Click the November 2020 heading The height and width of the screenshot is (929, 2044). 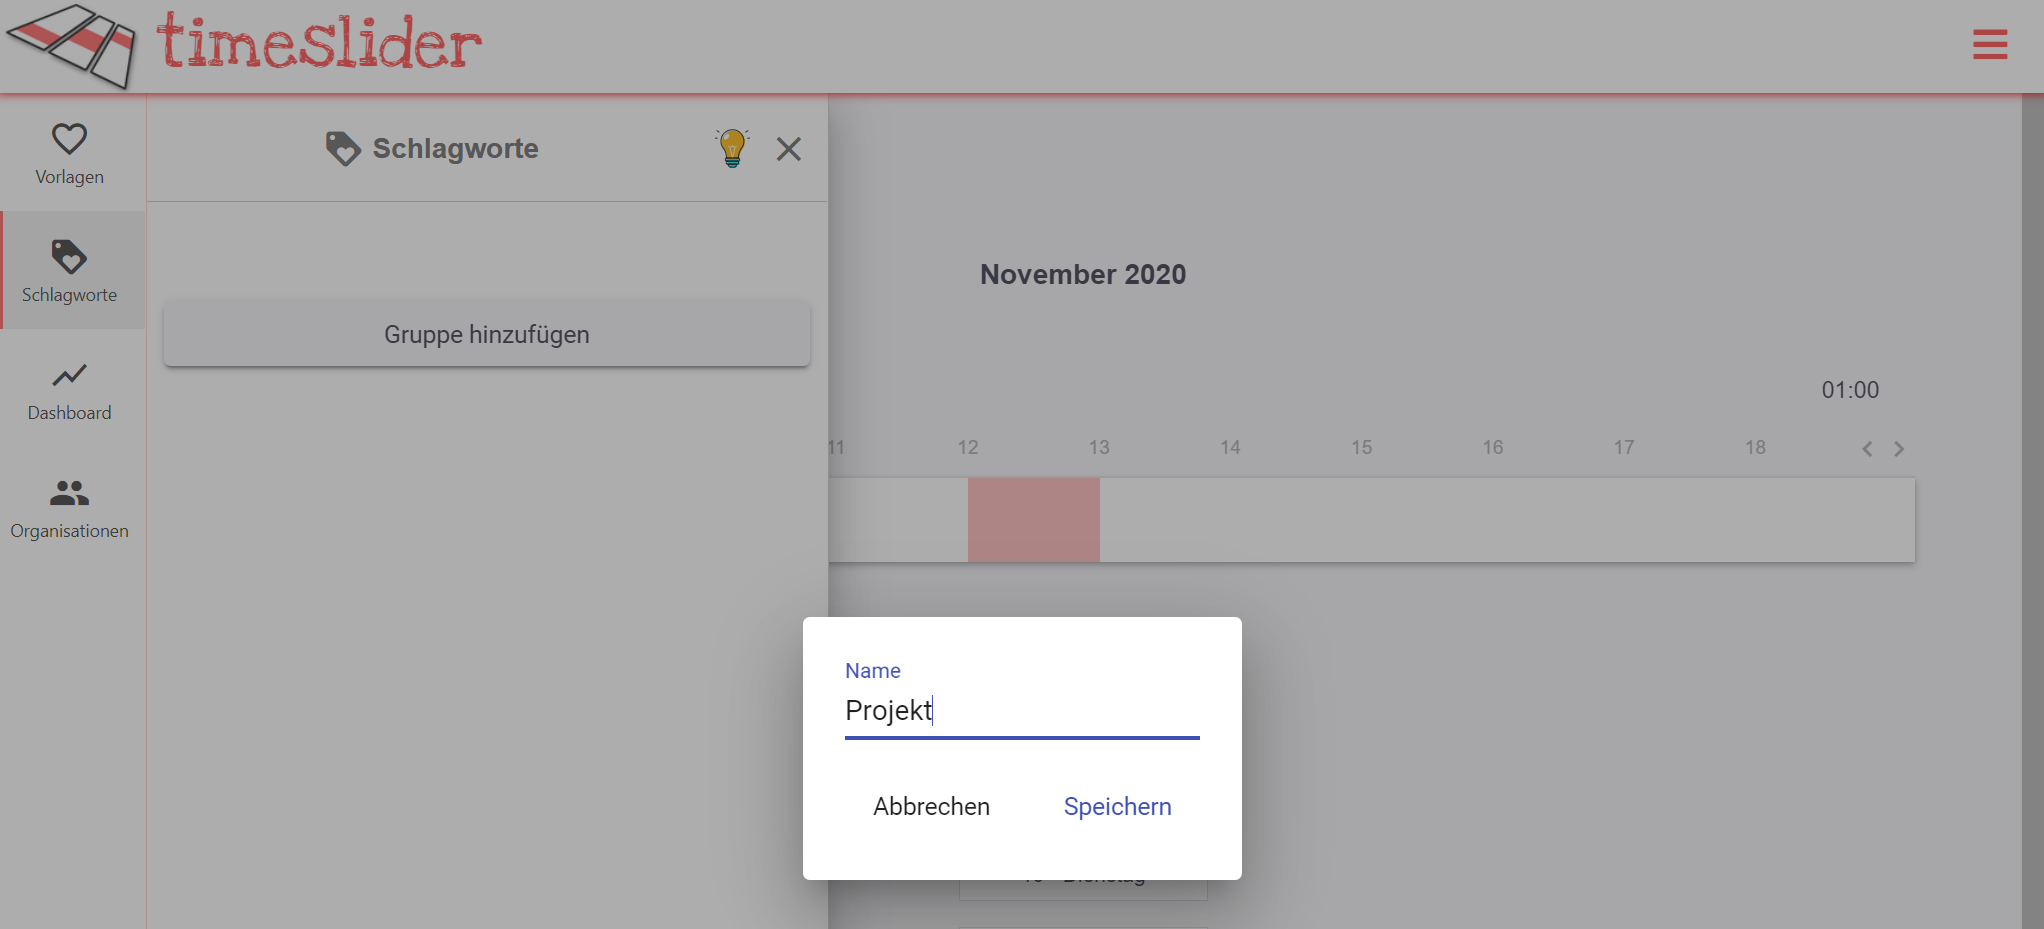tap(1082, 274)
